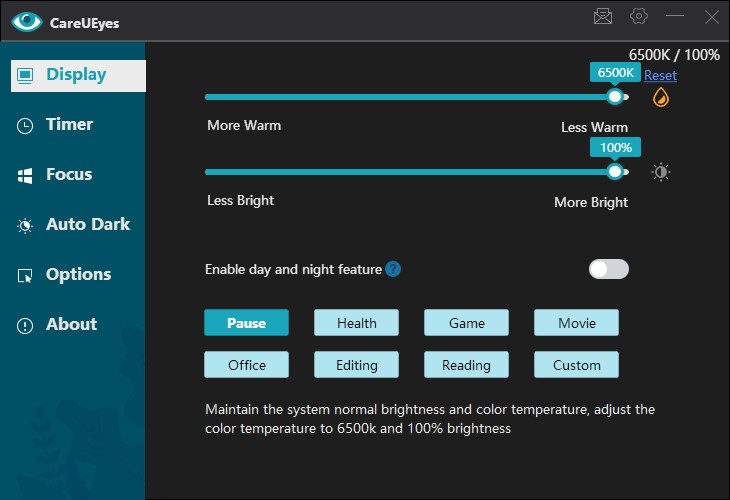
Task: Choose the Game preset
Action: pos(466,323)
